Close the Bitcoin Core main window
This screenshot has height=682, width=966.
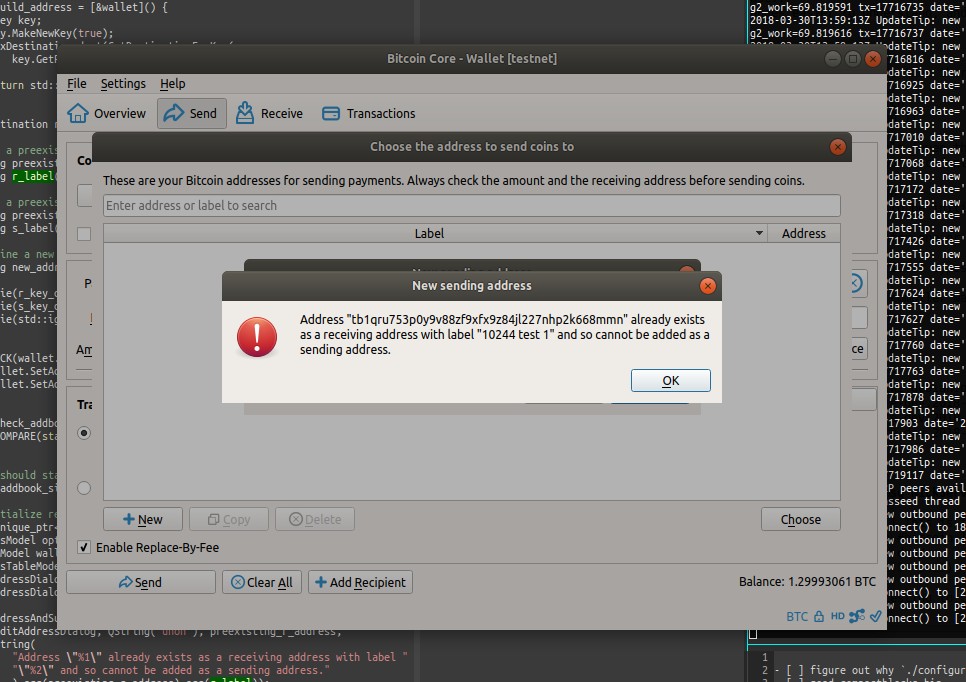tap(872, 59)
